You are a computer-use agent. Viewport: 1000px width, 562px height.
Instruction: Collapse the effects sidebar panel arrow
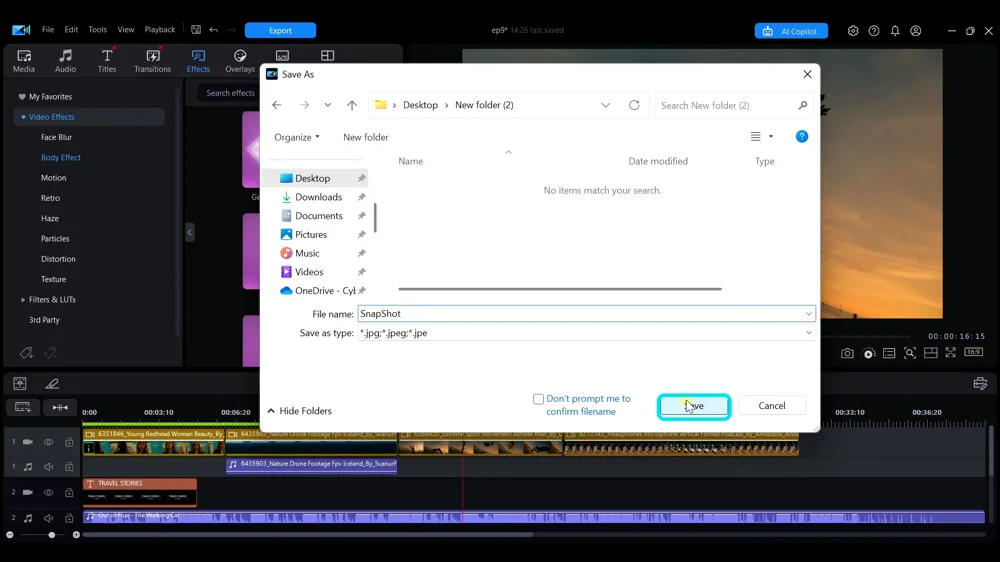(x=189, y=232)
